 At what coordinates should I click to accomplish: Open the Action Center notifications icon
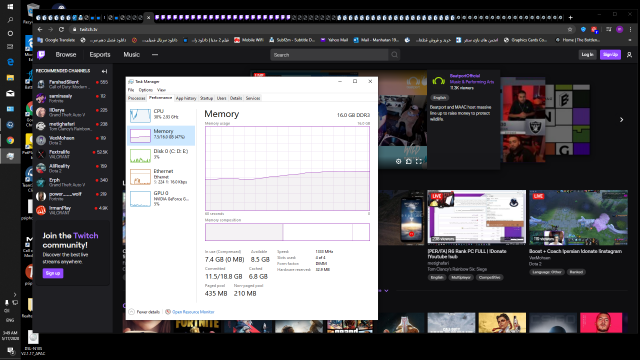point(10,351)
